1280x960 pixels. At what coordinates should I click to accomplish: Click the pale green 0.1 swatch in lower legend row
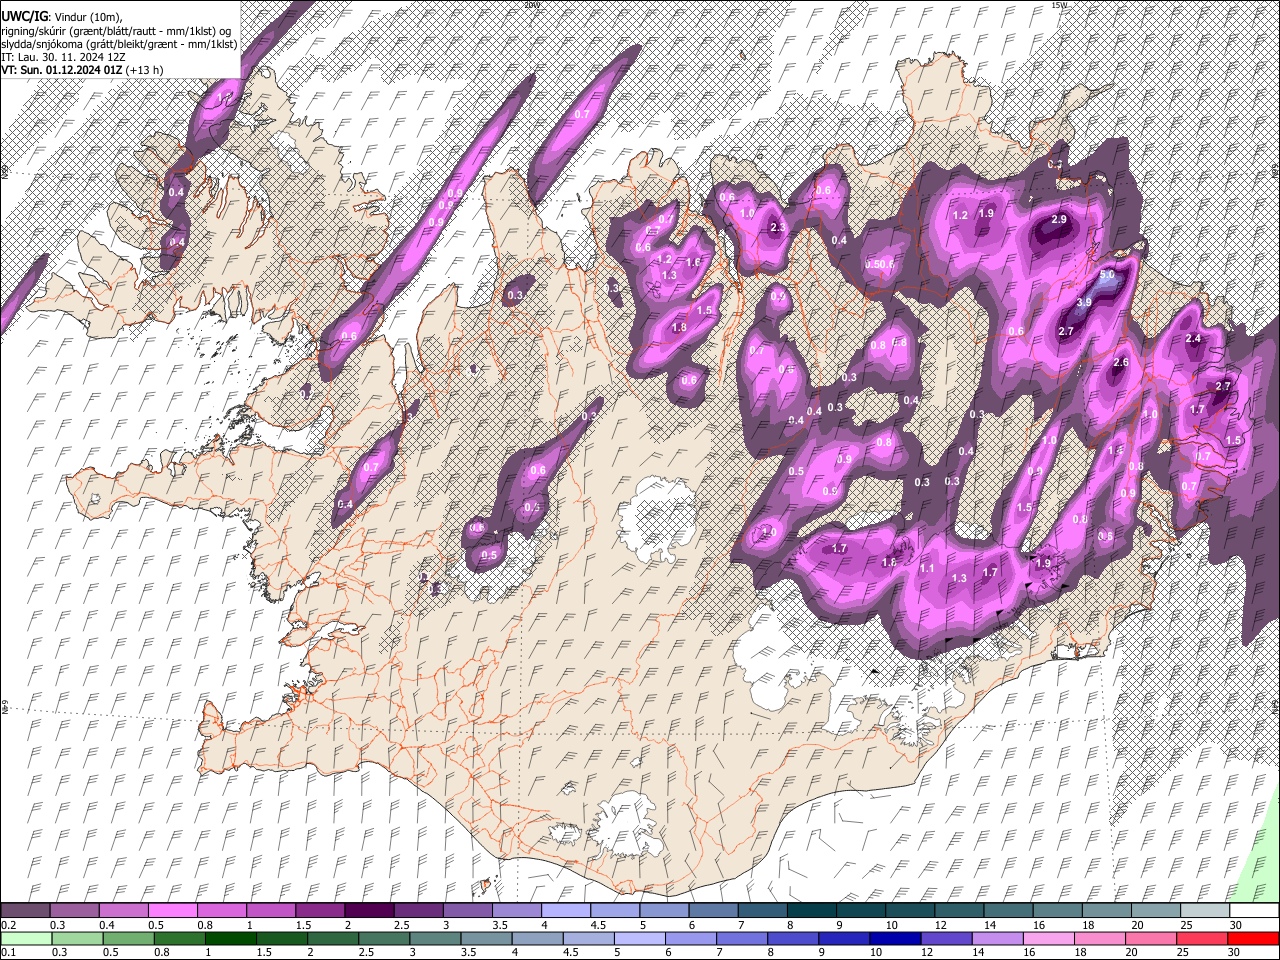(25, 938)
